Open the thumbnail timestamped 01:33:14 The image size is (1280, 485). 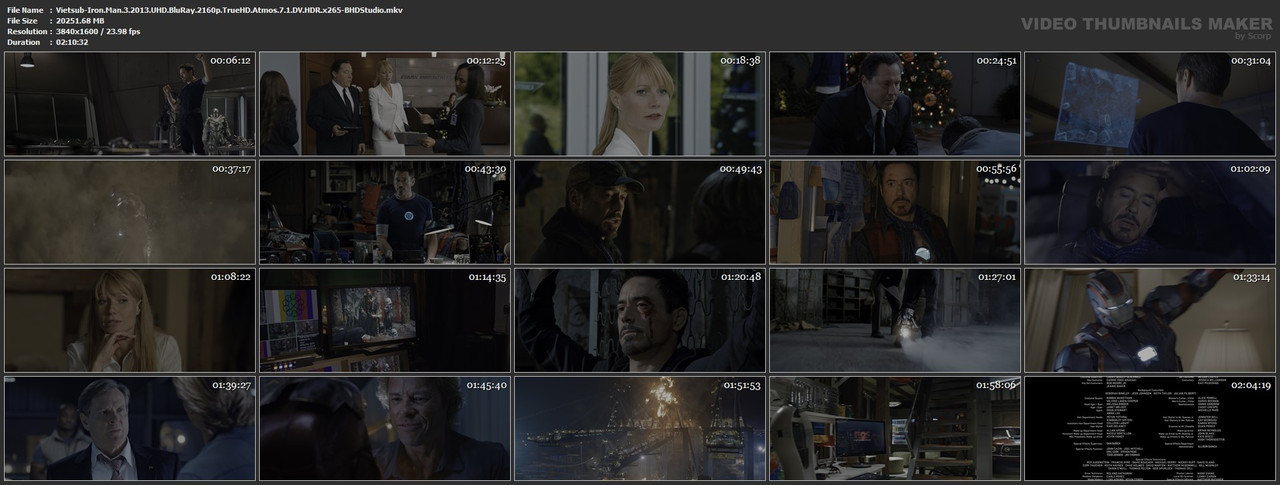click(1150, 319)
